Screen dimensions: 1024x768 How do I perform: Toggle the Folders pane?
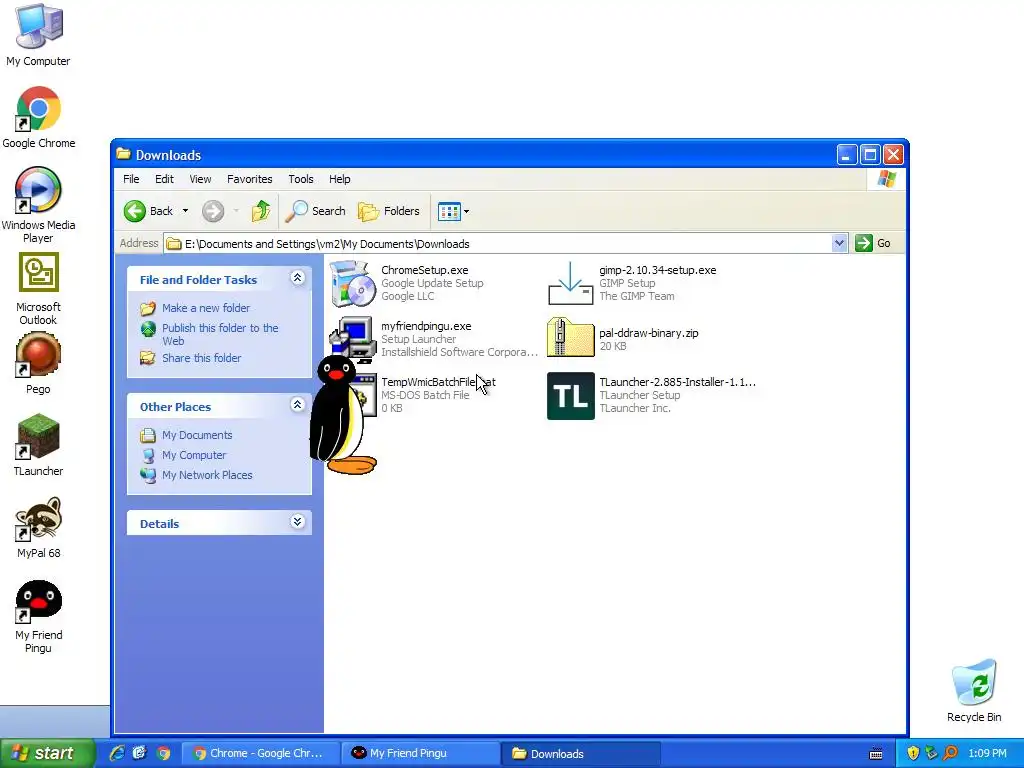(389, 211)
